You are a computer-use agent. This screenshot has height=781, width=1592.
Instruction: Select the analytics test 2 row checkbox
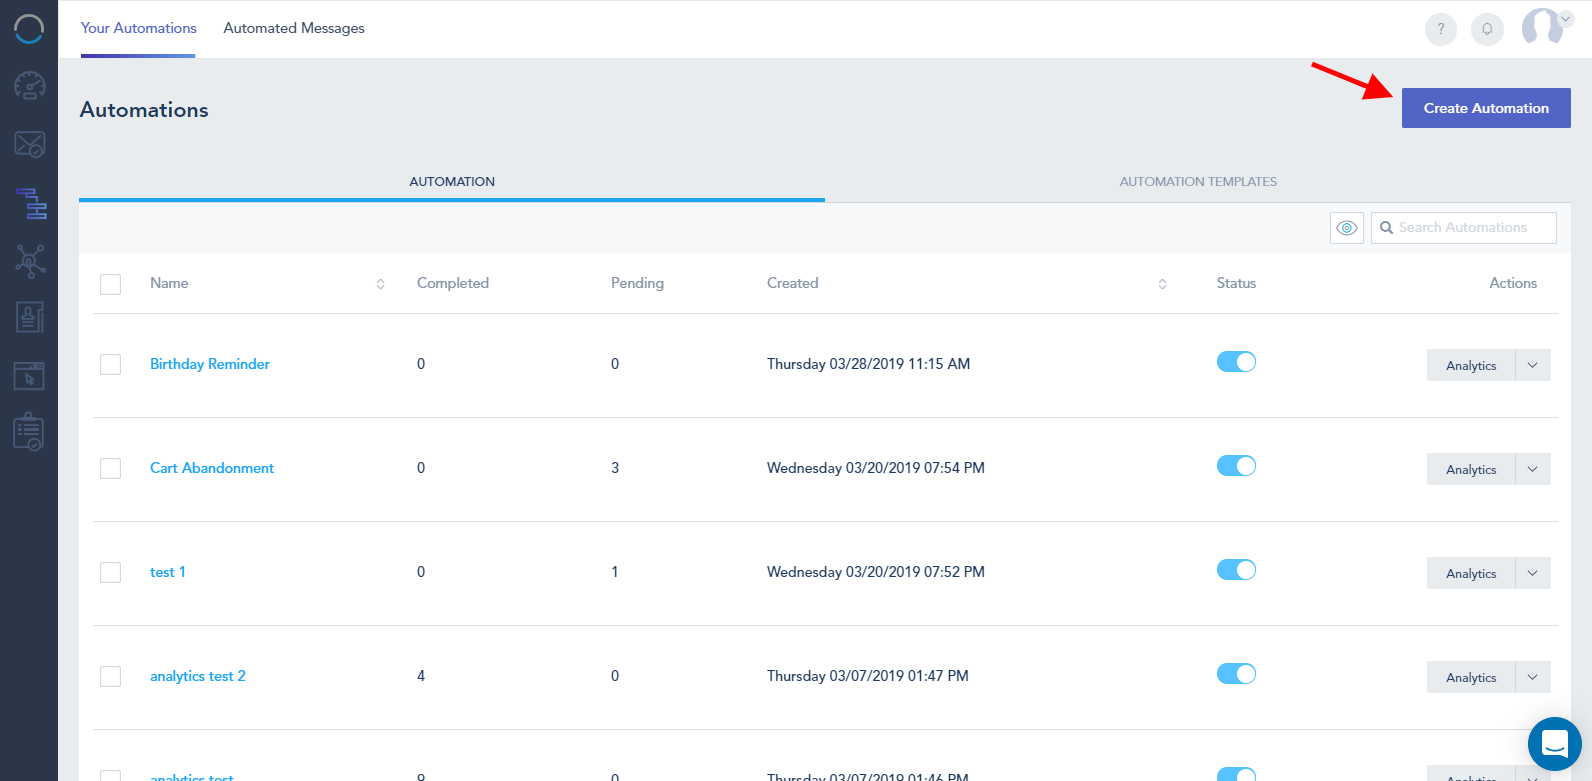[x=111, y=676]
